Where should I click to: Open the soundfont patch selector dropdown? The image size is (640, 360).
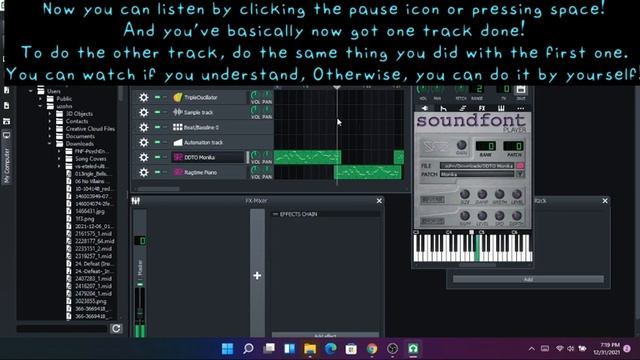click(520, 174)
